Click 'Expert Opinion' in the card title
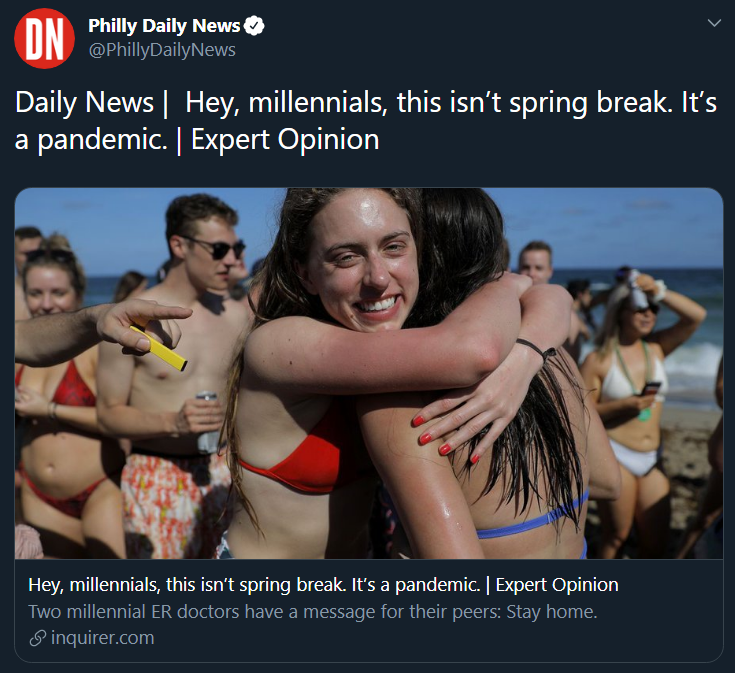This screenshot has height=673, width=735. (x=557, y=585)
